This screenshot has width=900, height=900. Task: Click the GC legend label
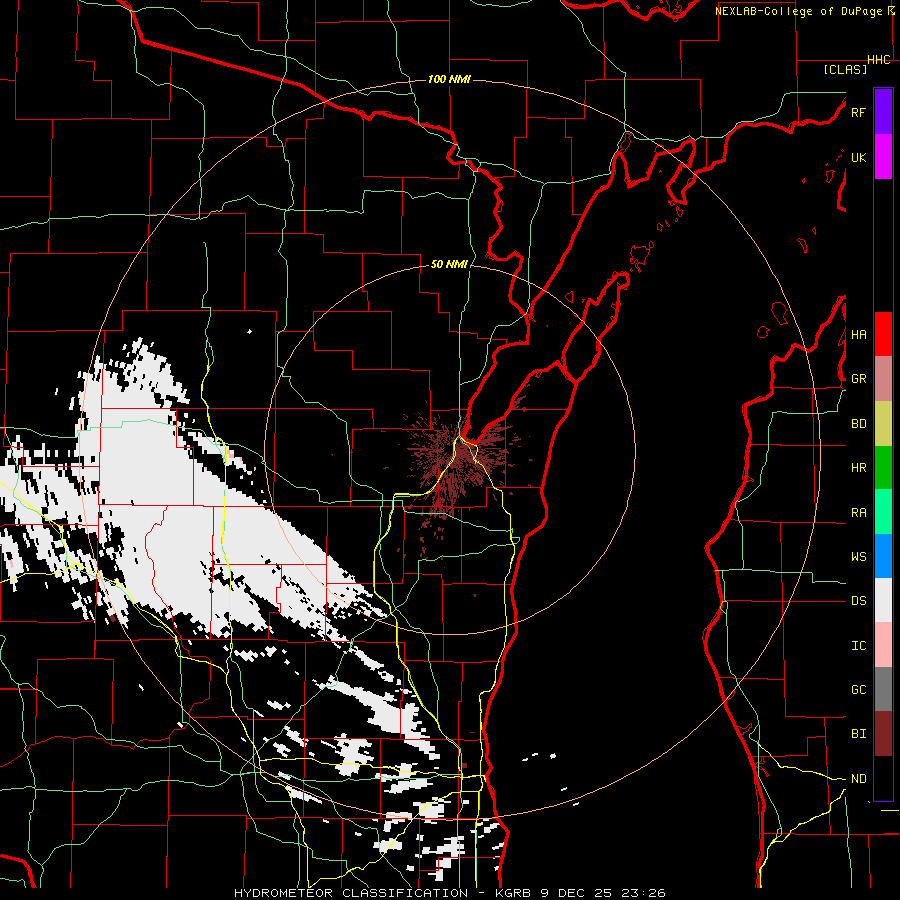click(x=859, y=689)
